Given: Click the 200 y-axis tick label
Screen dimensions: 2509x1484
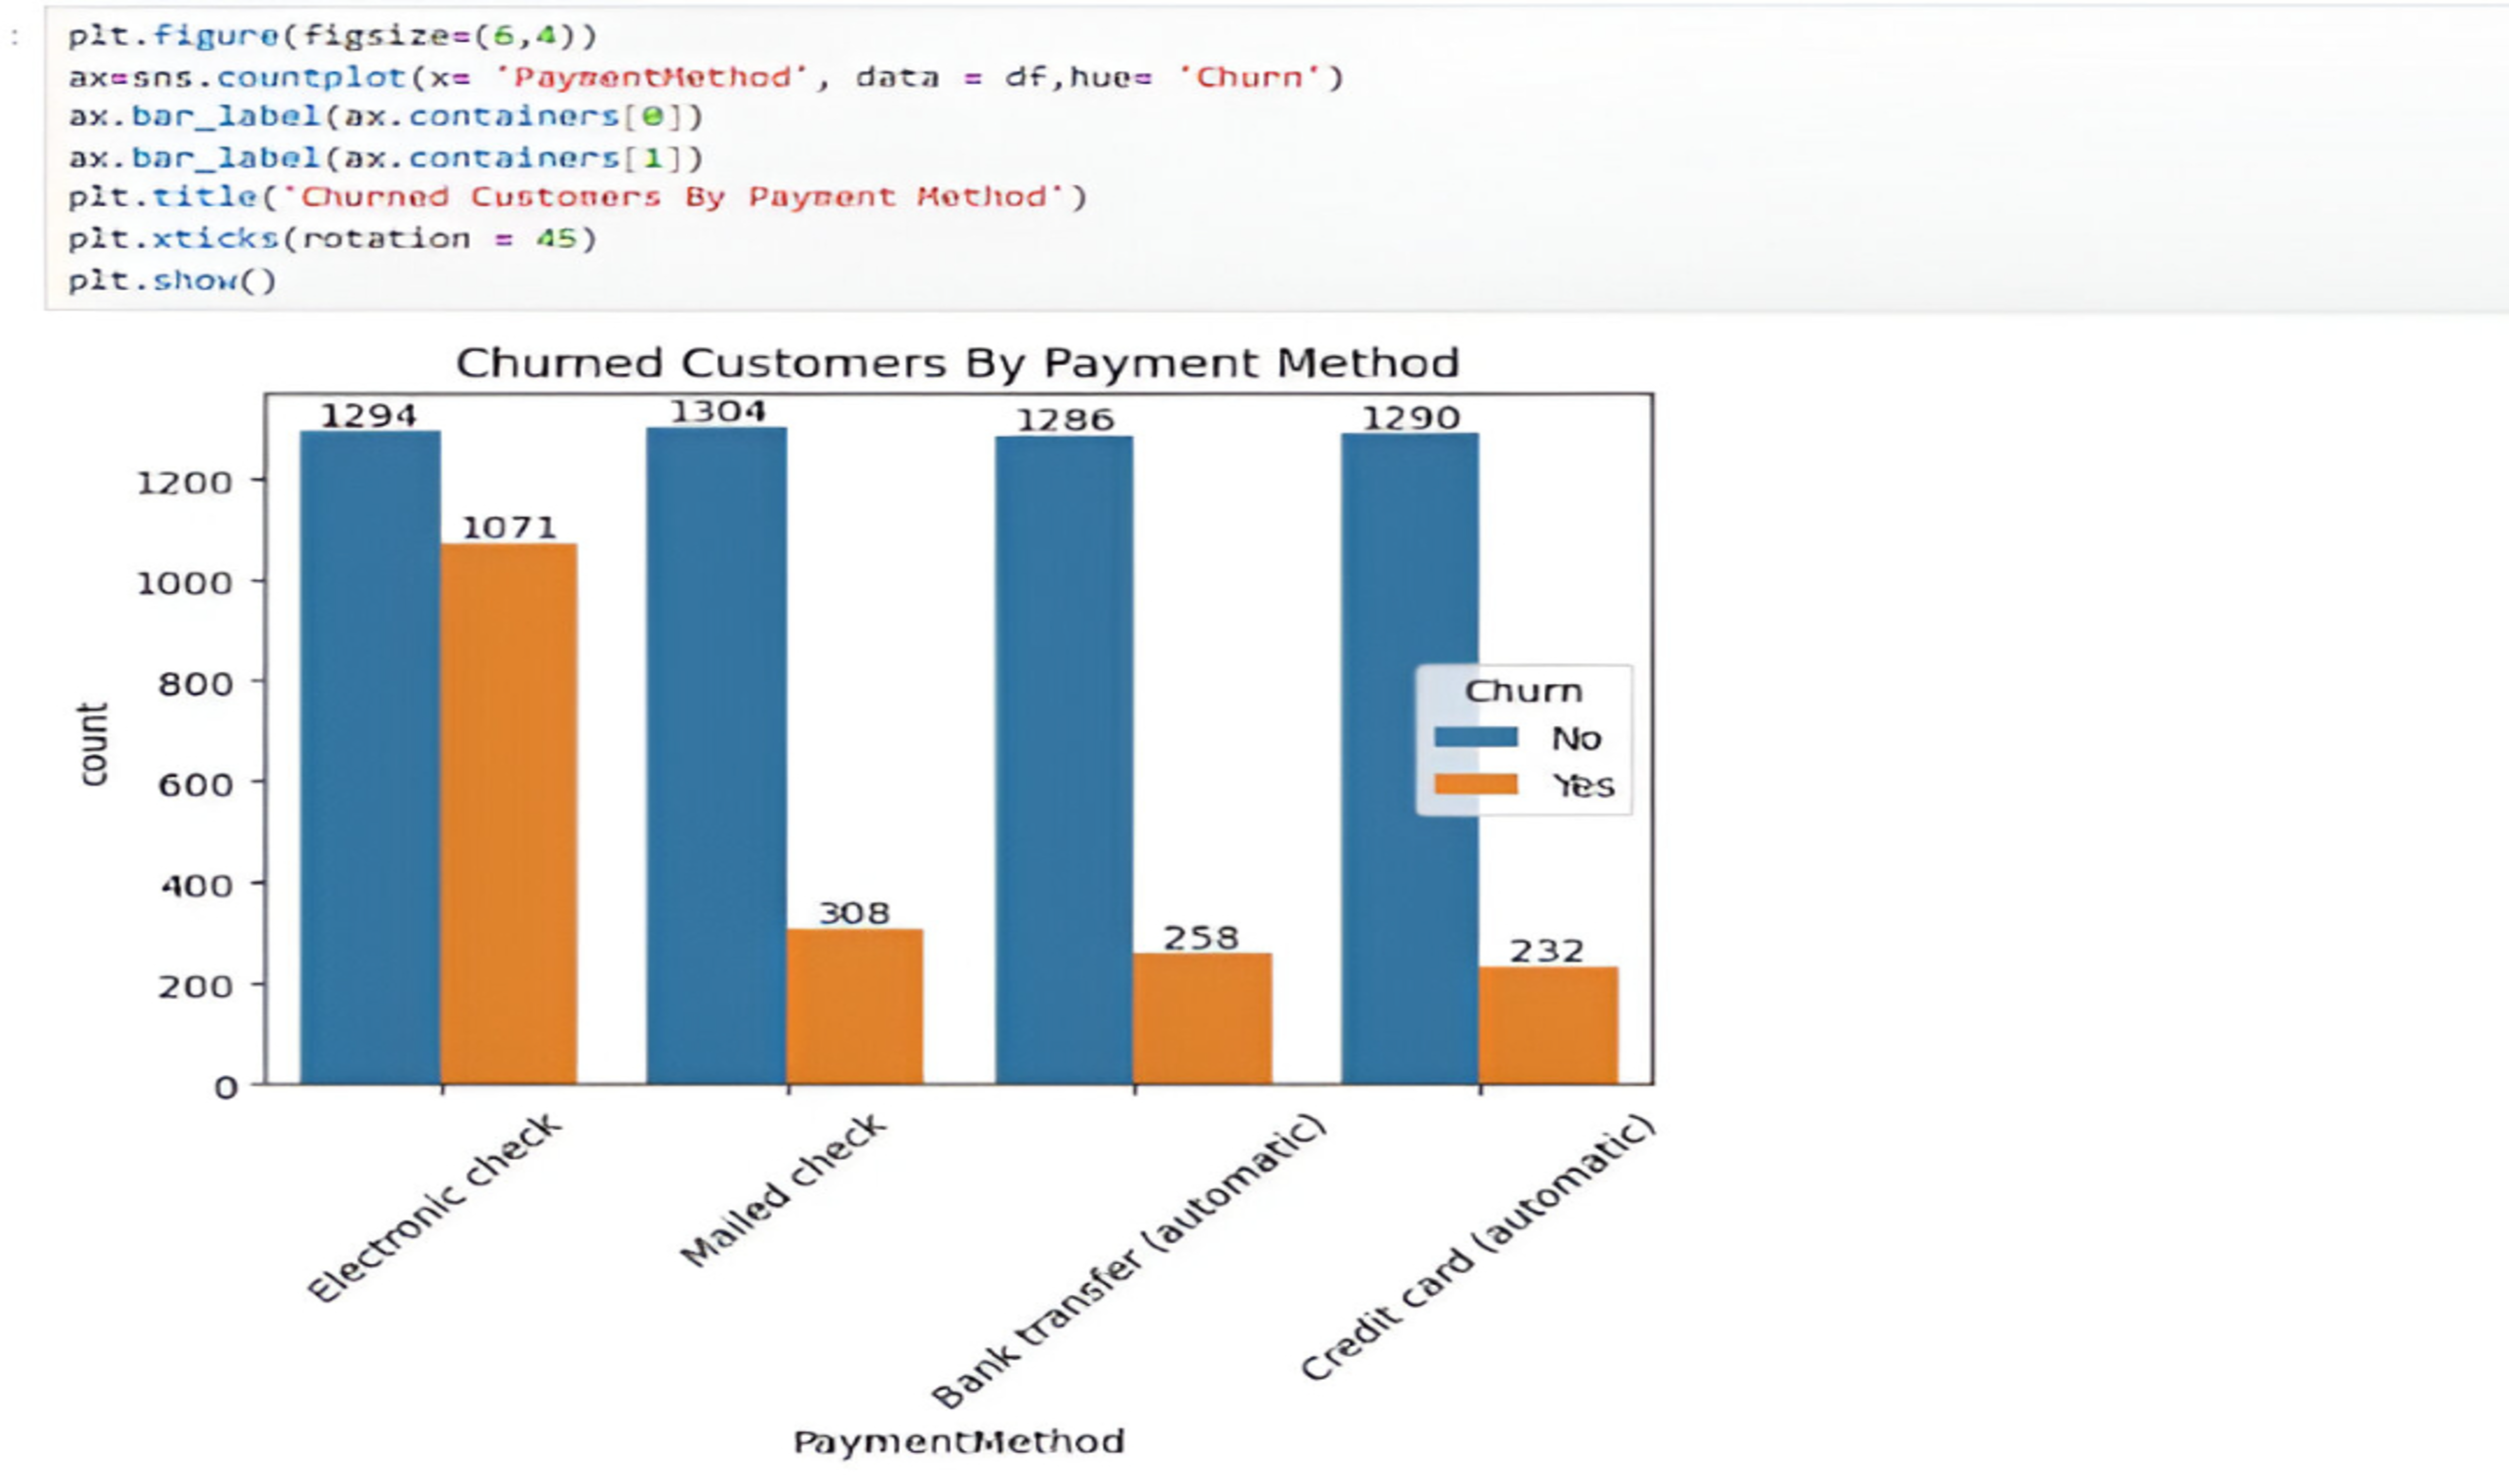Looking at the screenshot, I should pyautogui.click(x=196, y=986).
